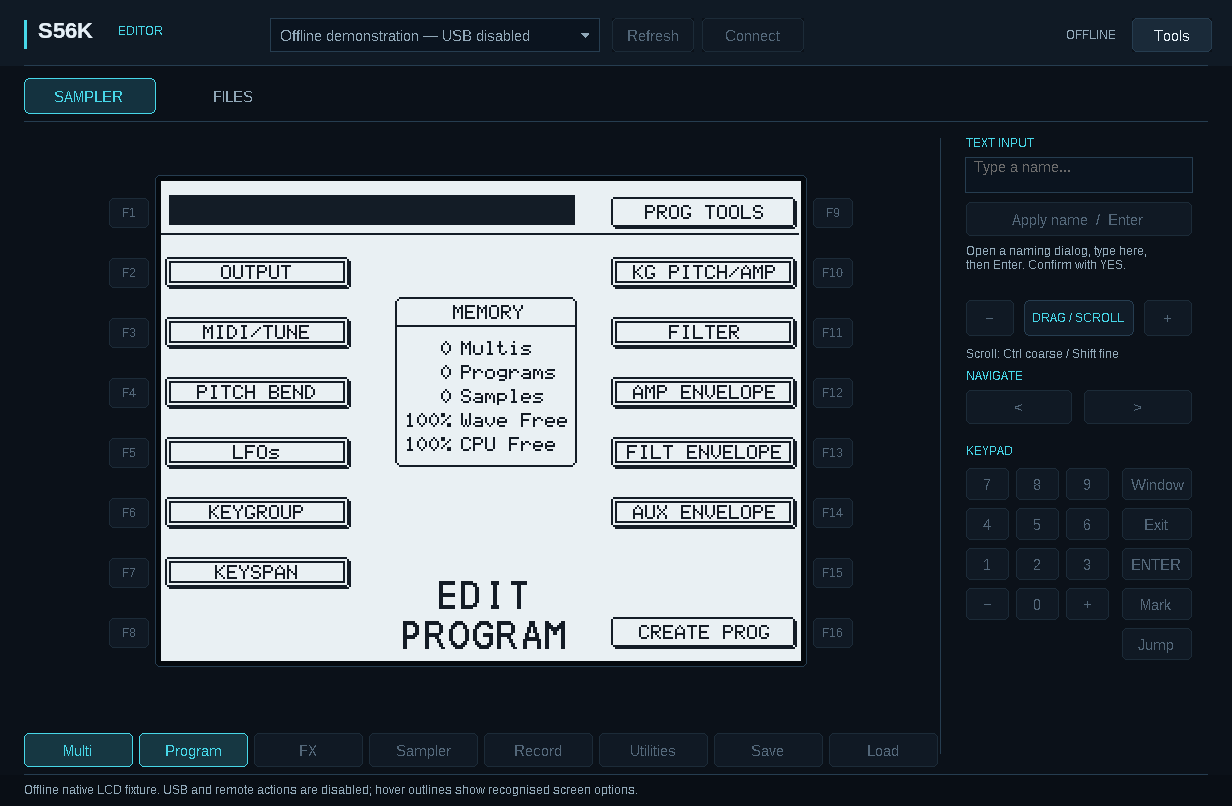
Task: Click the text input name field
Action: pos(1079,174)
